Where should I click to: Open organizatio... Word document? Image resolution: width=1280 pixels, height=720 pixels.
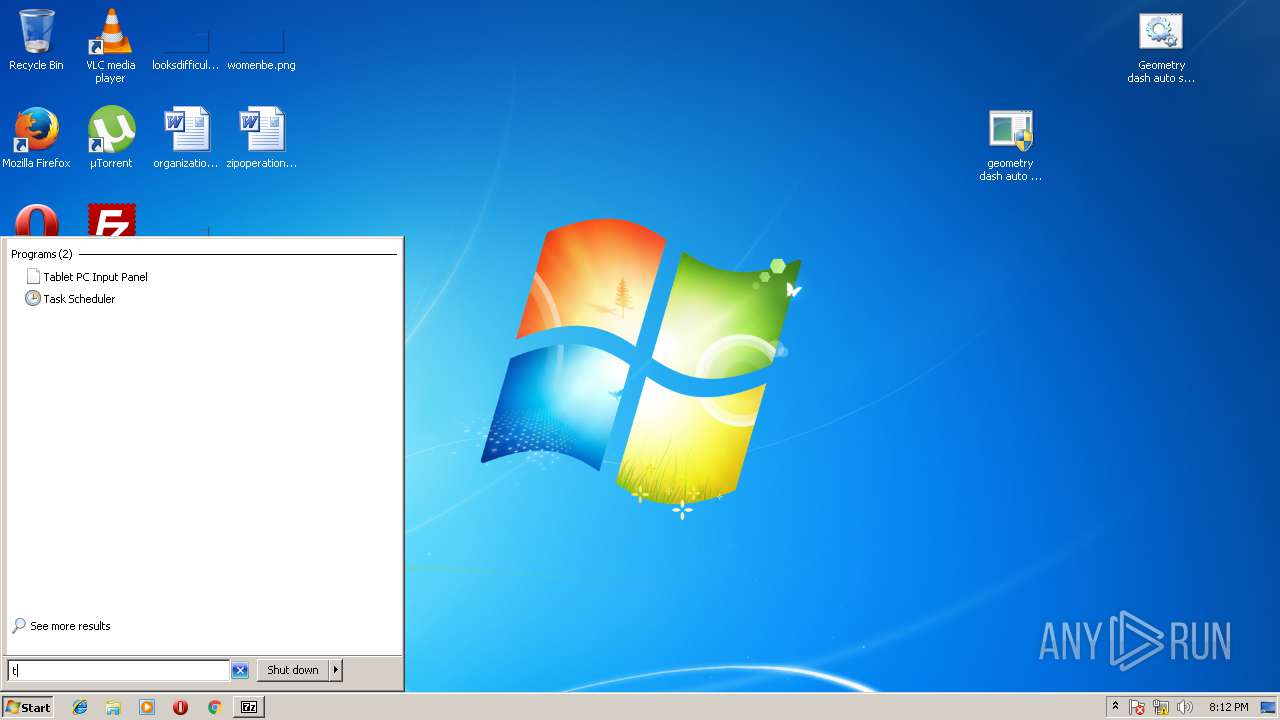185,138
